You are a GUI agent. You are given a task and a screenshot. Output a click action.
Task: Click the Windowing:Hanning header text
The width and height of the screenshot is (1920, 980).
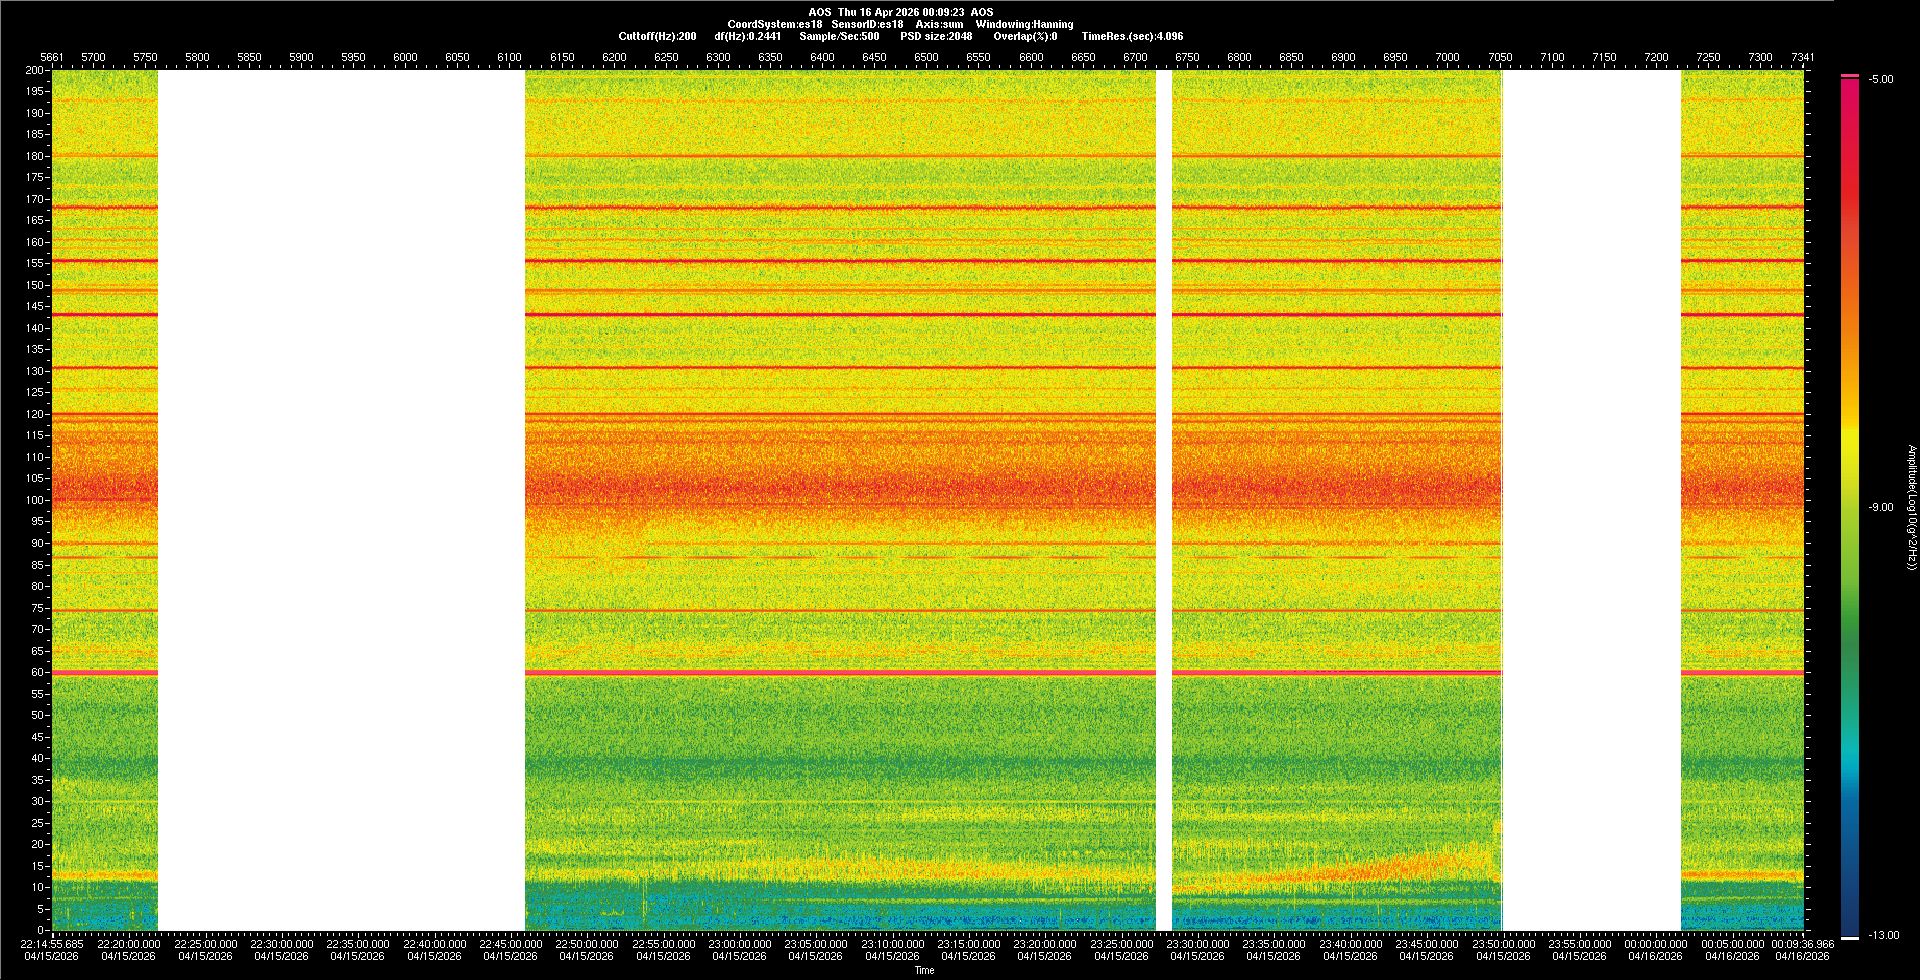1024,24
